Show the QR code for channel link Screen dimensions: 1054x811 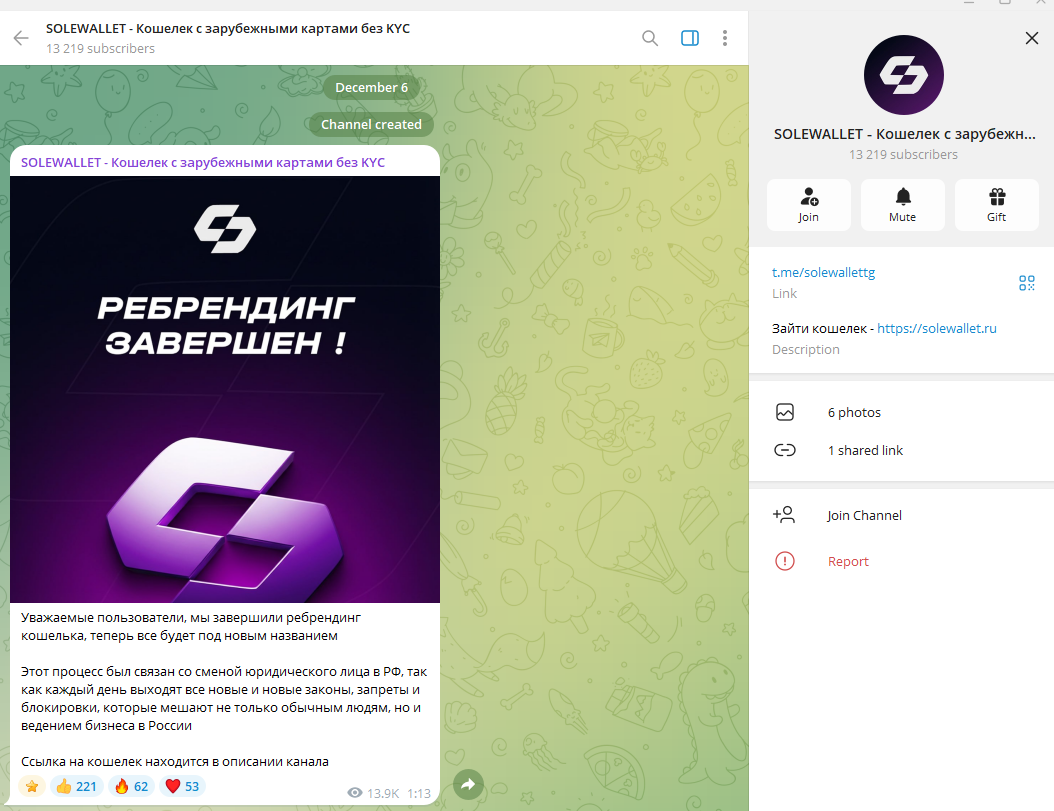[x=1026, y=283]
